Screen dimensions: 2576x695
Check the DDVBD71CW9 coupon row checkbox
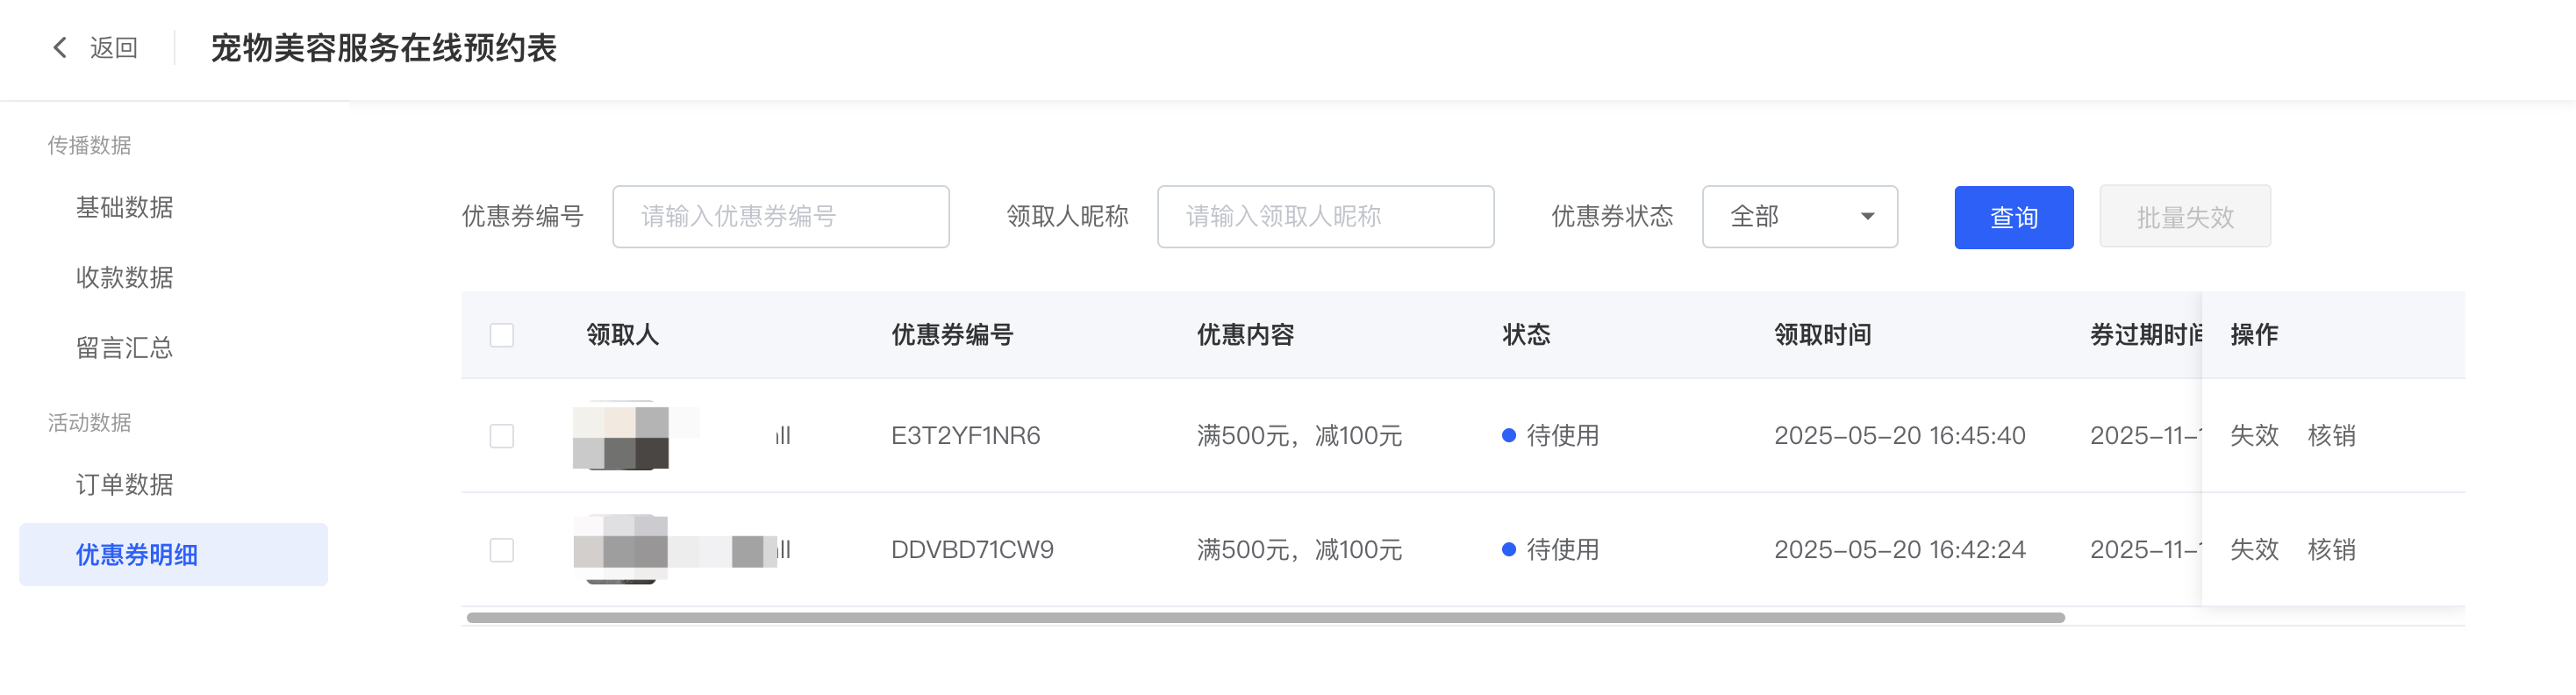(502, 550)
